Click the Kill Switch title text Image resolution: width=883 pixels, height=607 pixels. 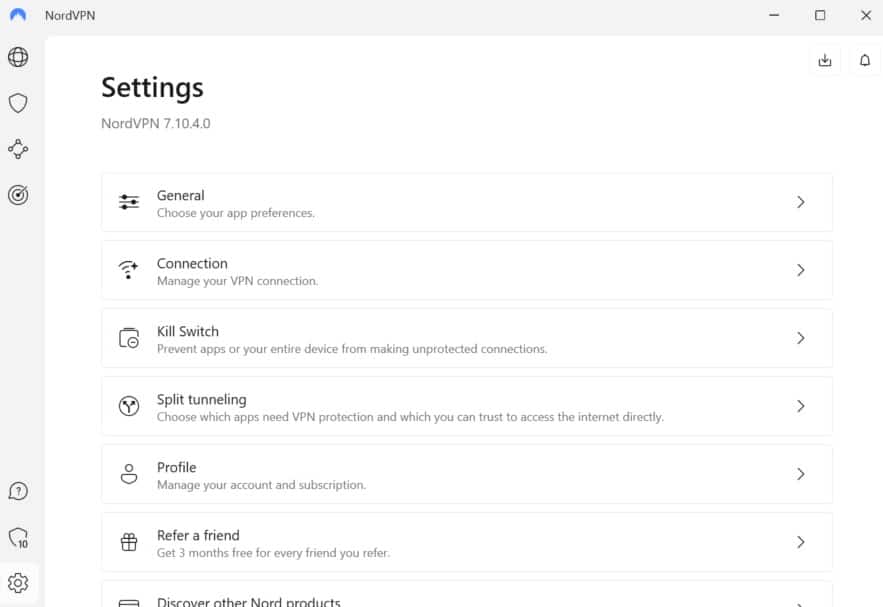(x=188, y=332)
